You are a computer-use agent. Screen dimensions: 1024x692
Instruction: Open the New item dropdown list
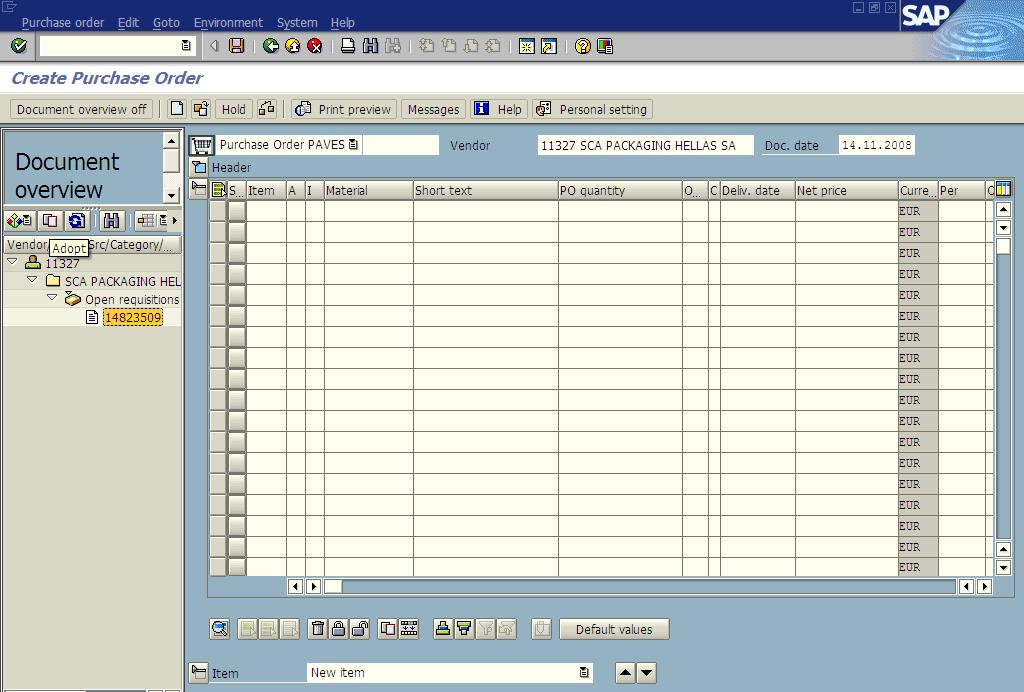point(584,672)
